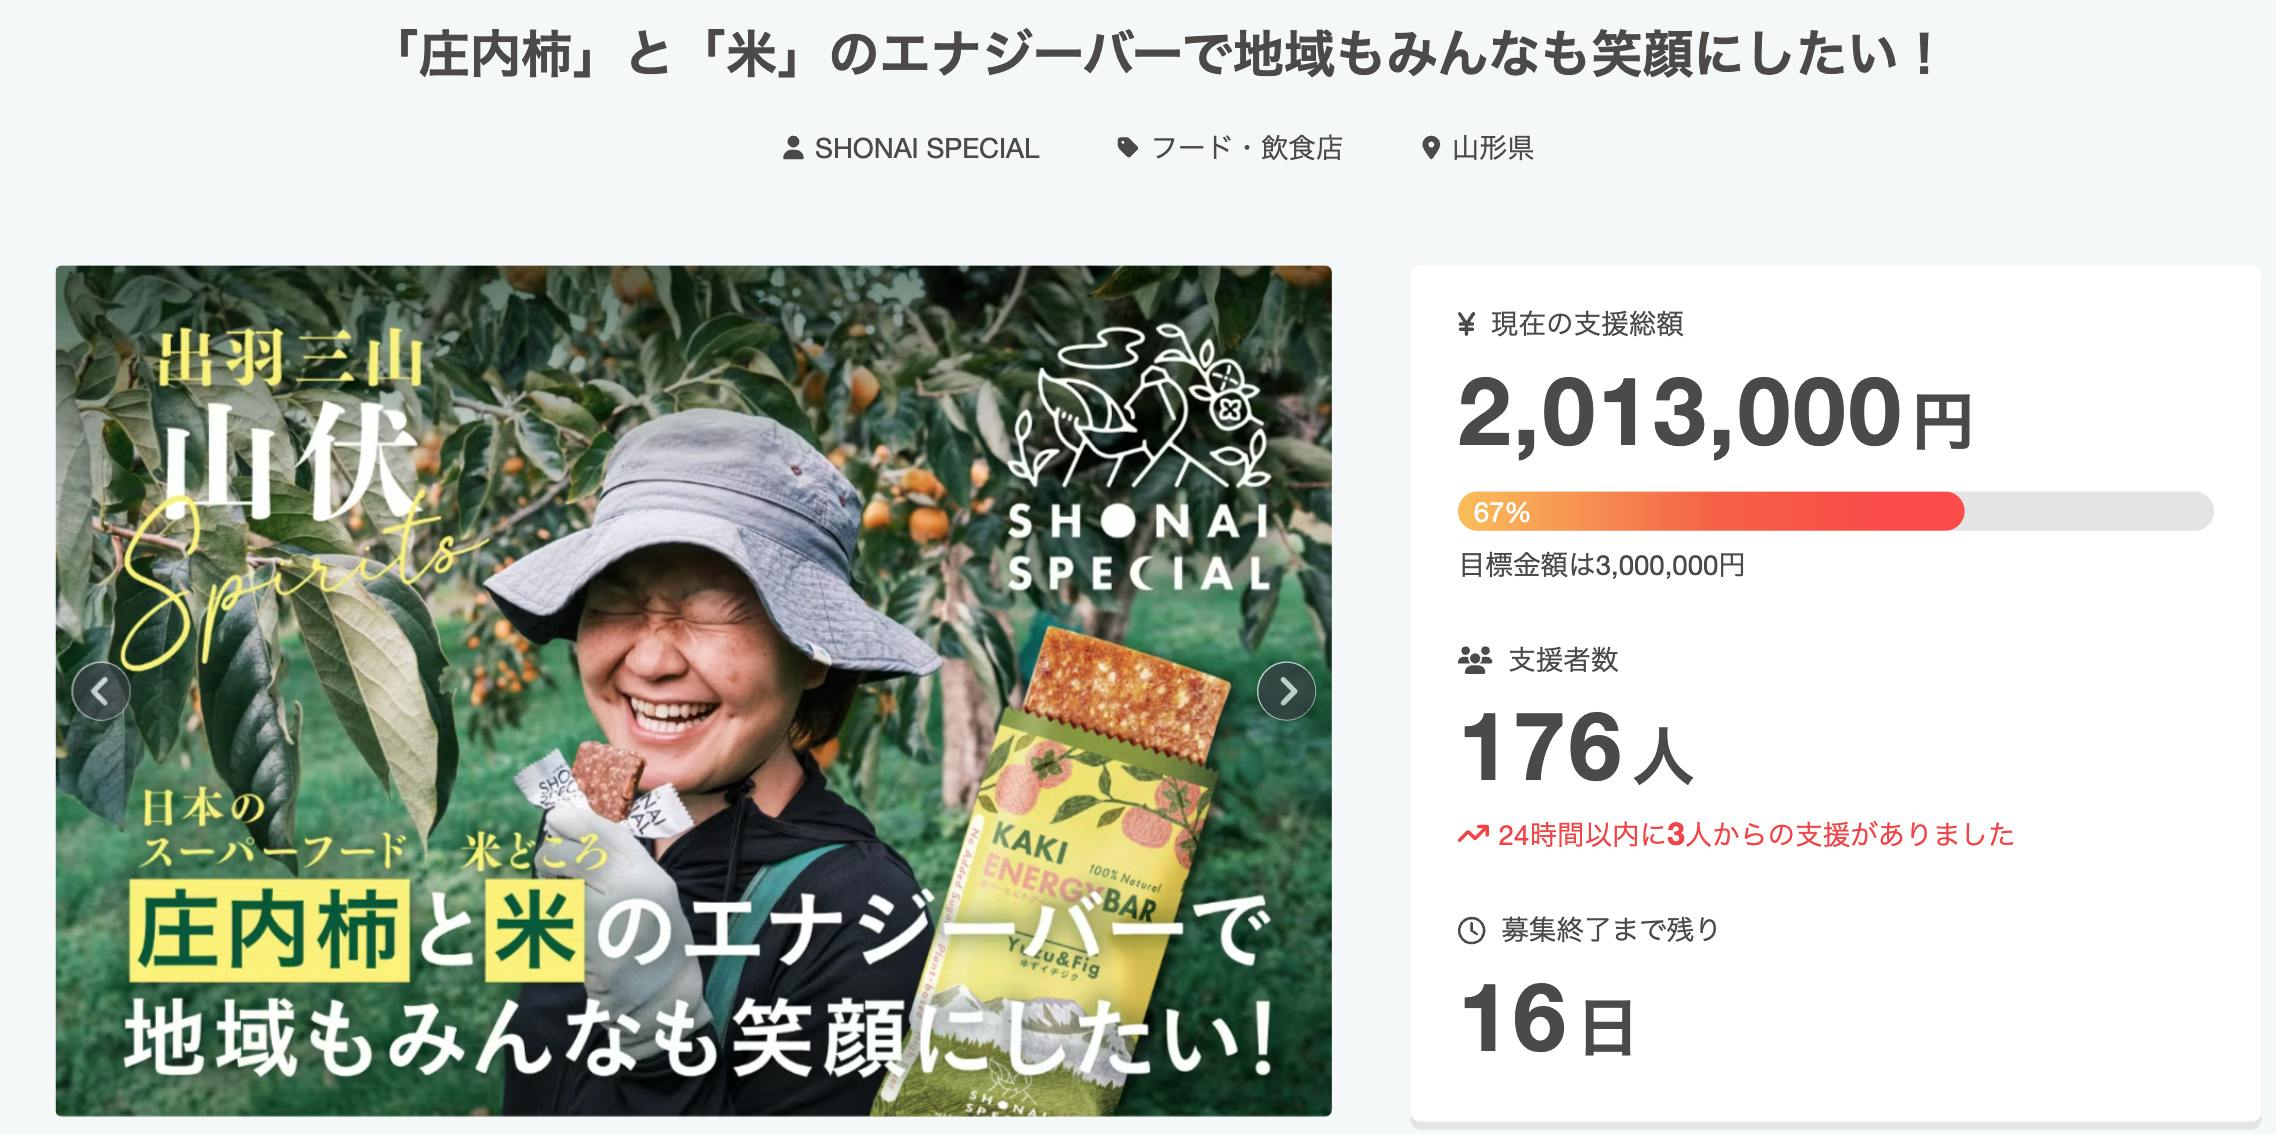Click the yen icon beside 現在の支援総額
This screenshot has width=2276, height=1134.
1467,324
